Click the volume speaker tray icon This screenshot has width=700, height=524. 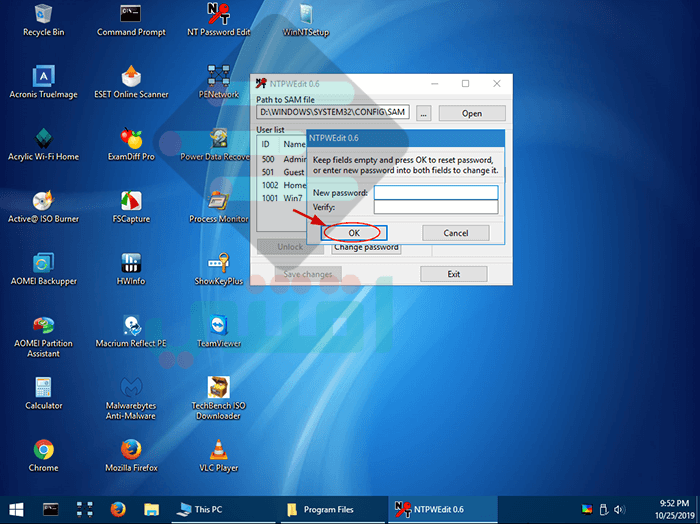[619, 509]
